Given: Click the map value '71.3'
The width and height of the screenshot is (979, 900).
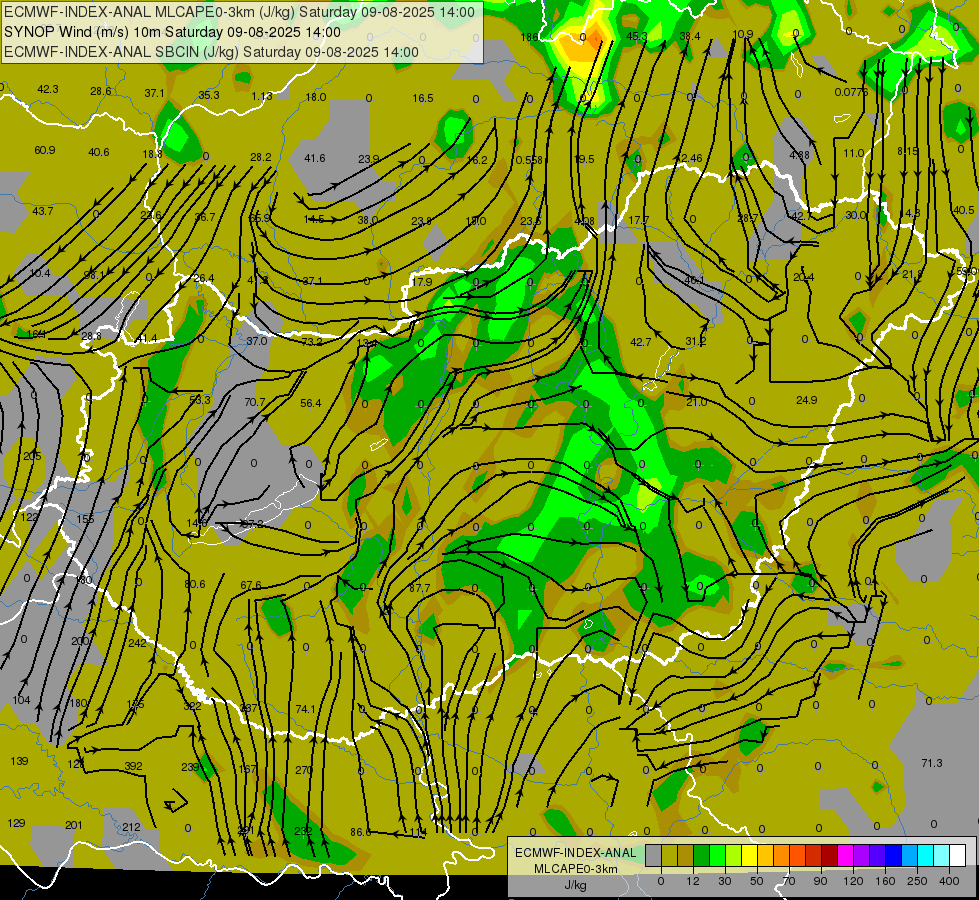Looking at the screenshot, I should 932,763.
